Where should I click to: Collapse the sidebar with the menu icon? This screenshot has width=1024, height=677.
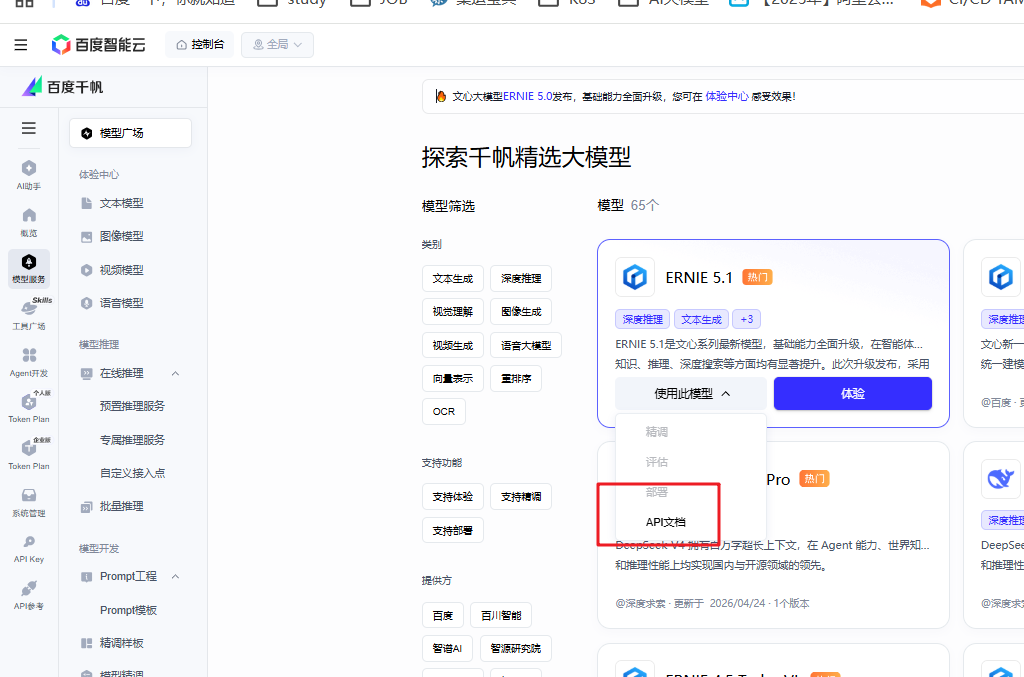29,128
